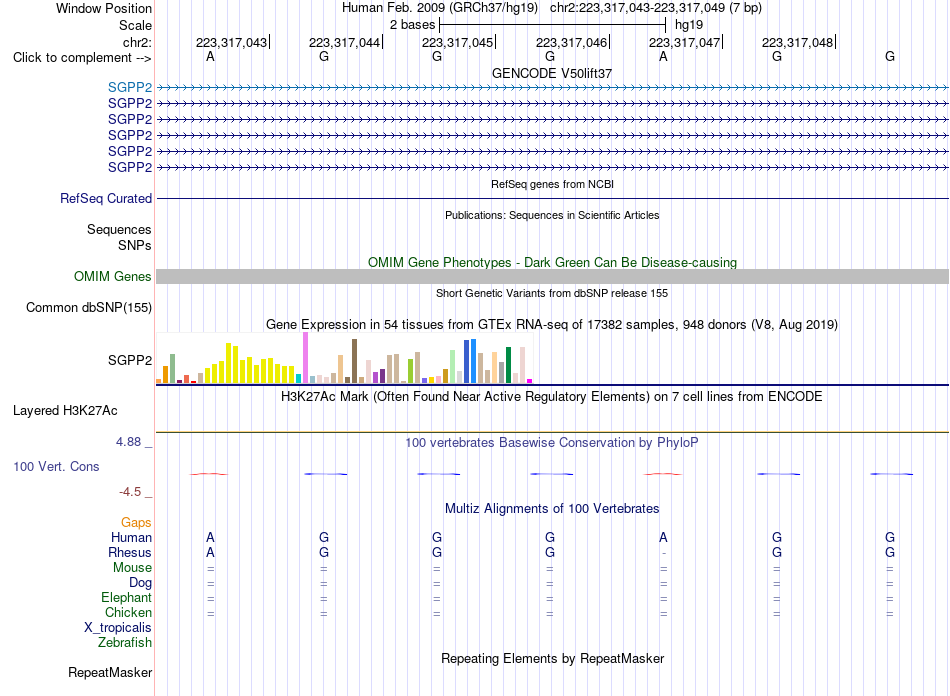Click the tall violet bar in GTEx chart
This screenshot has height=696, width=950.
tap(306, 357)
